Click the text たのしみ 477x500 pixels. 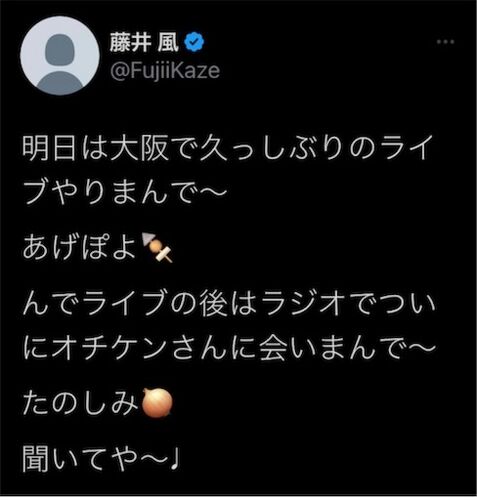[80, 403]
